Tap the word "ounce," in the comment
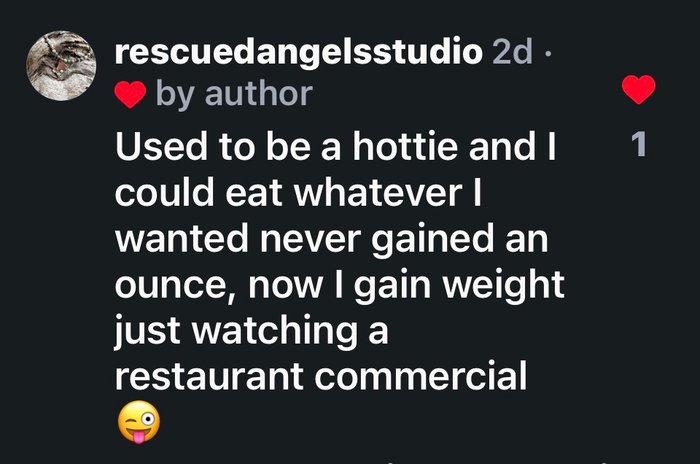Image resolution: width=700 pixels, height=464 pixels. [x=176, y=288]
